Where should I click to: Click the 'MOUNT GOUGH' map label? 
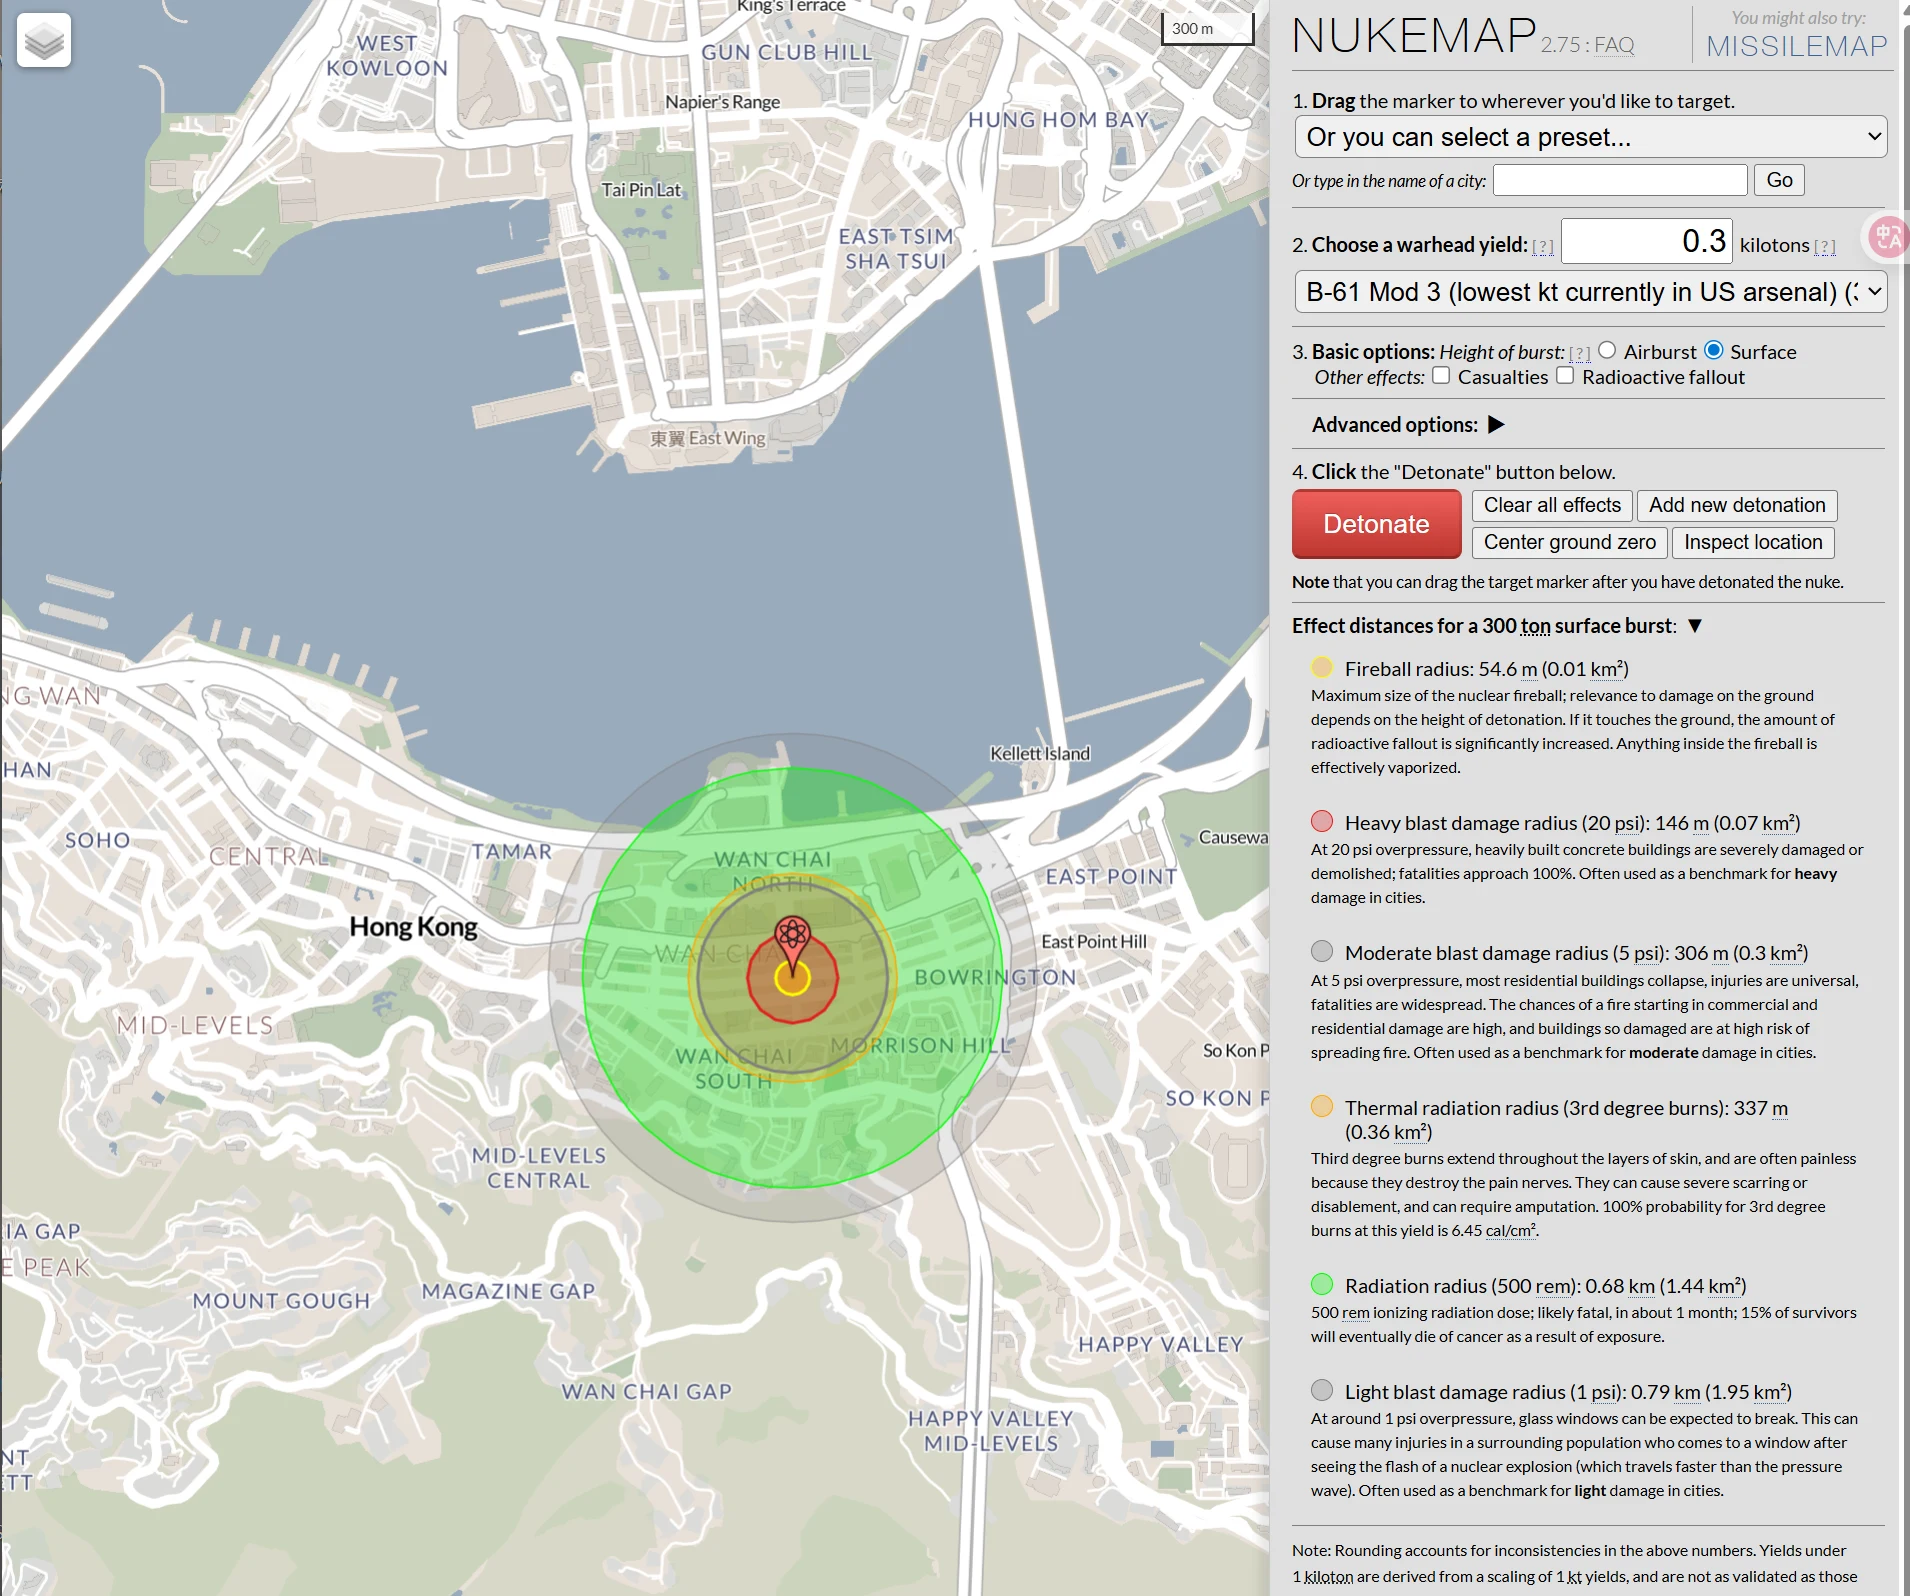click(281, 1301)
